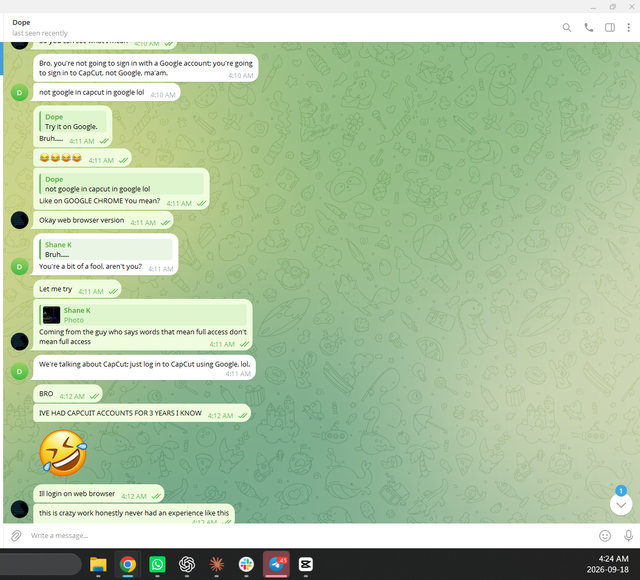Screen dimensions: 640x580
Task: Click the D avatar beside 'not google in capcut'
Action: click(x=20, y=93)
